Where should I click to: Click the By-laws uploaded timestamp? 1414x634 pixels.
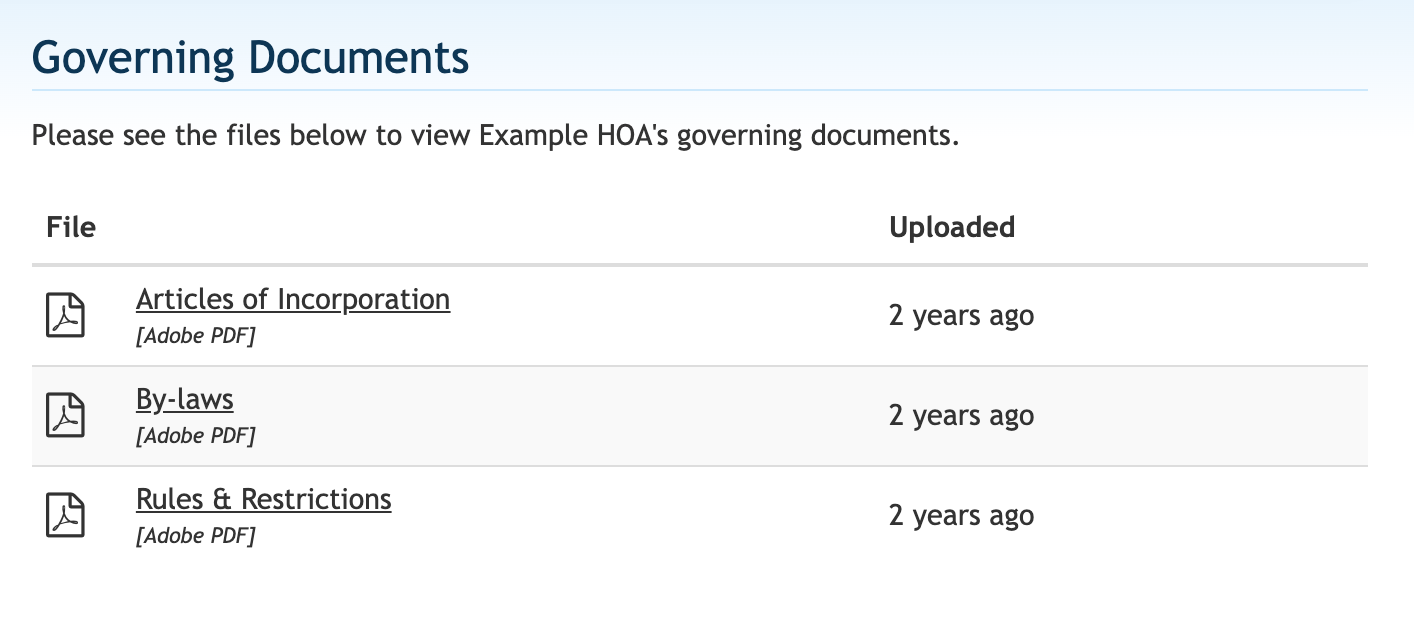(962, 416)
